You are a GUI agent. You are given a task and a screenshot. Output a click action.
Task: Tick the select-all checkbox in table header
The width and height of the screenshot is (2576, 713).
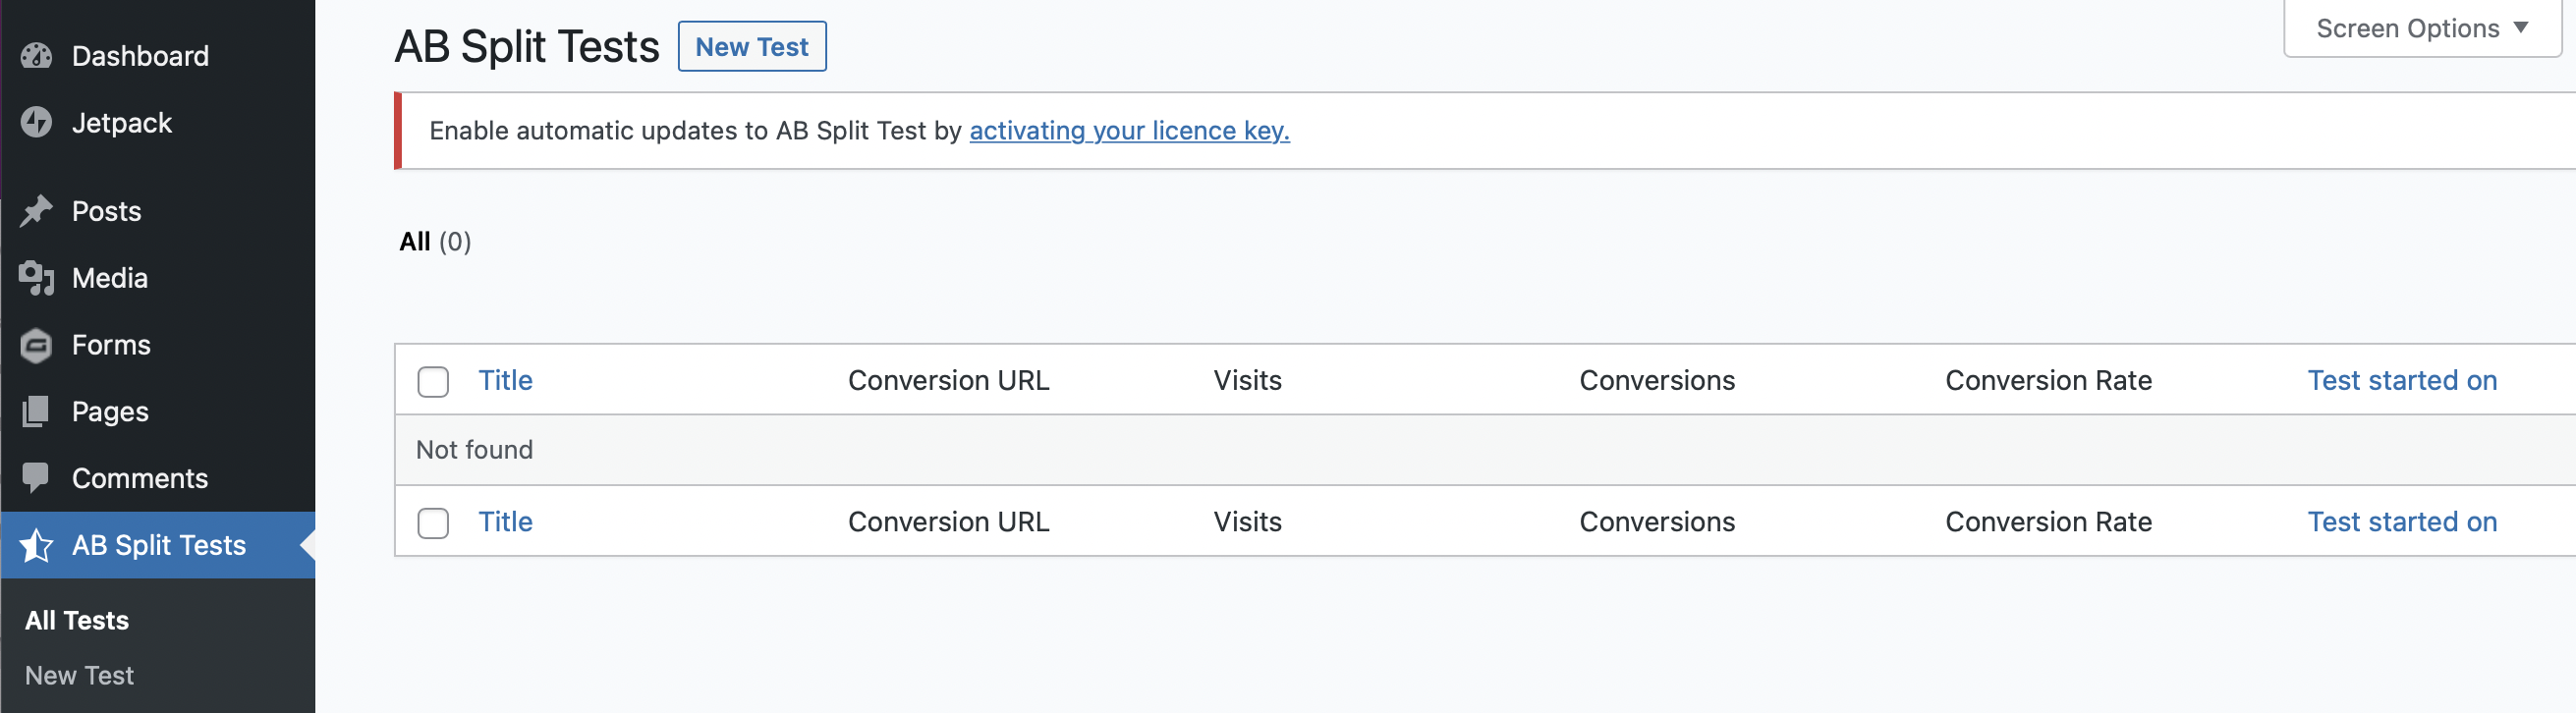pos(433,381)
